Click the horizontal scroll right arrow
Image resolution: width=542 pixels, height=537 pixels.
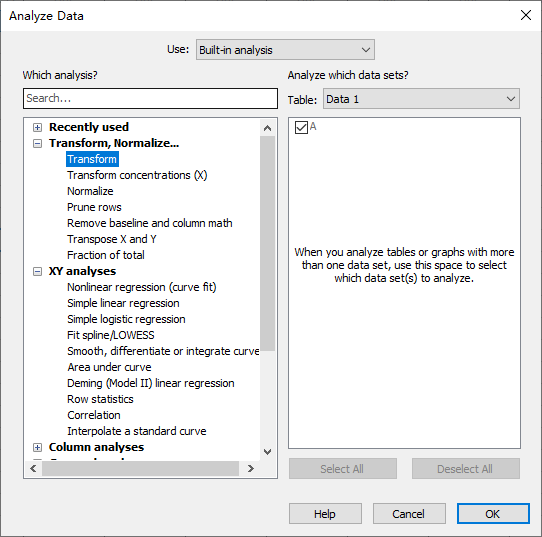251,469
